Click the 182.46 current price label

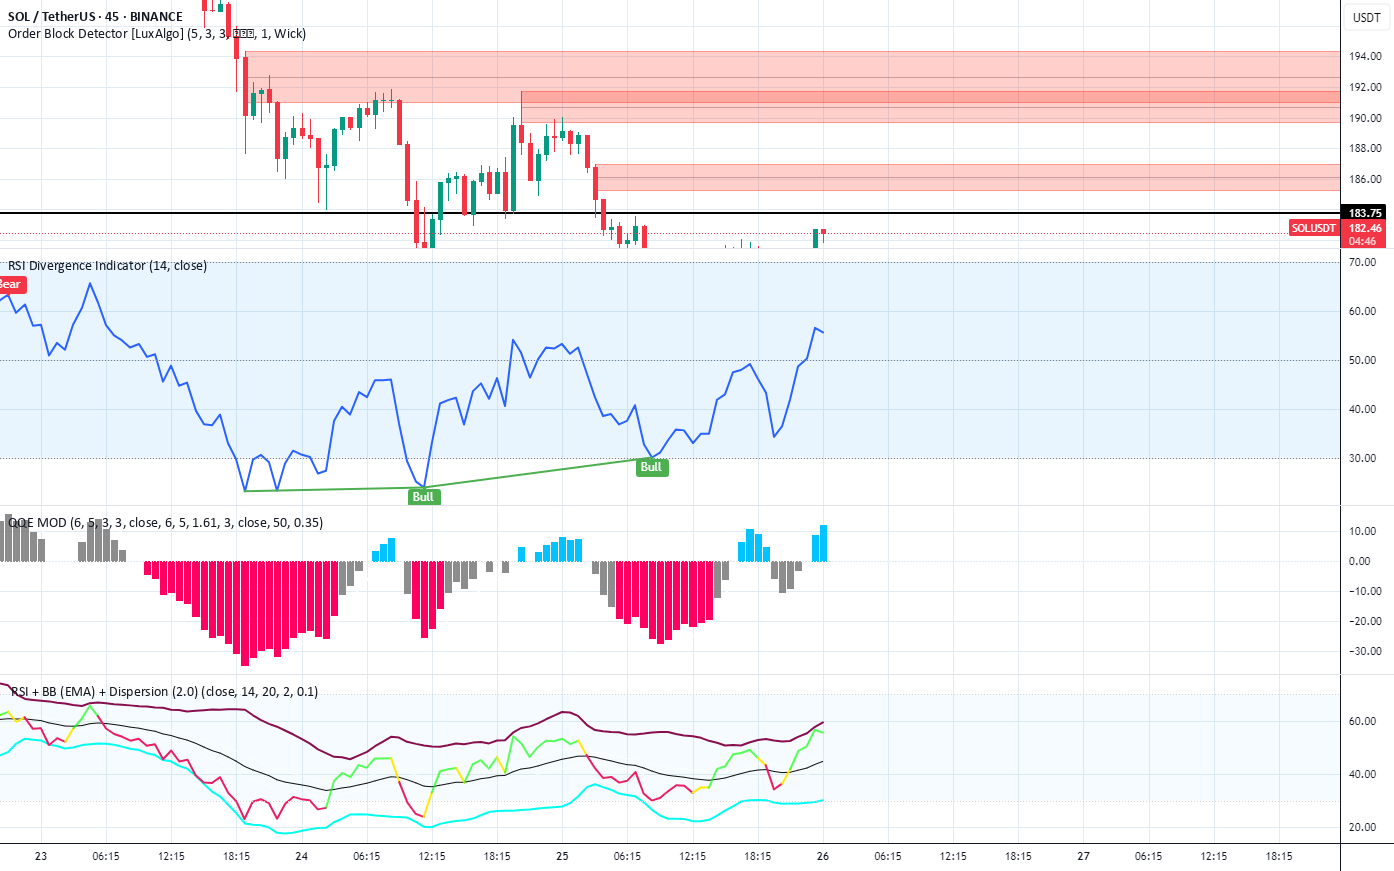click(x=1365, y=229)
